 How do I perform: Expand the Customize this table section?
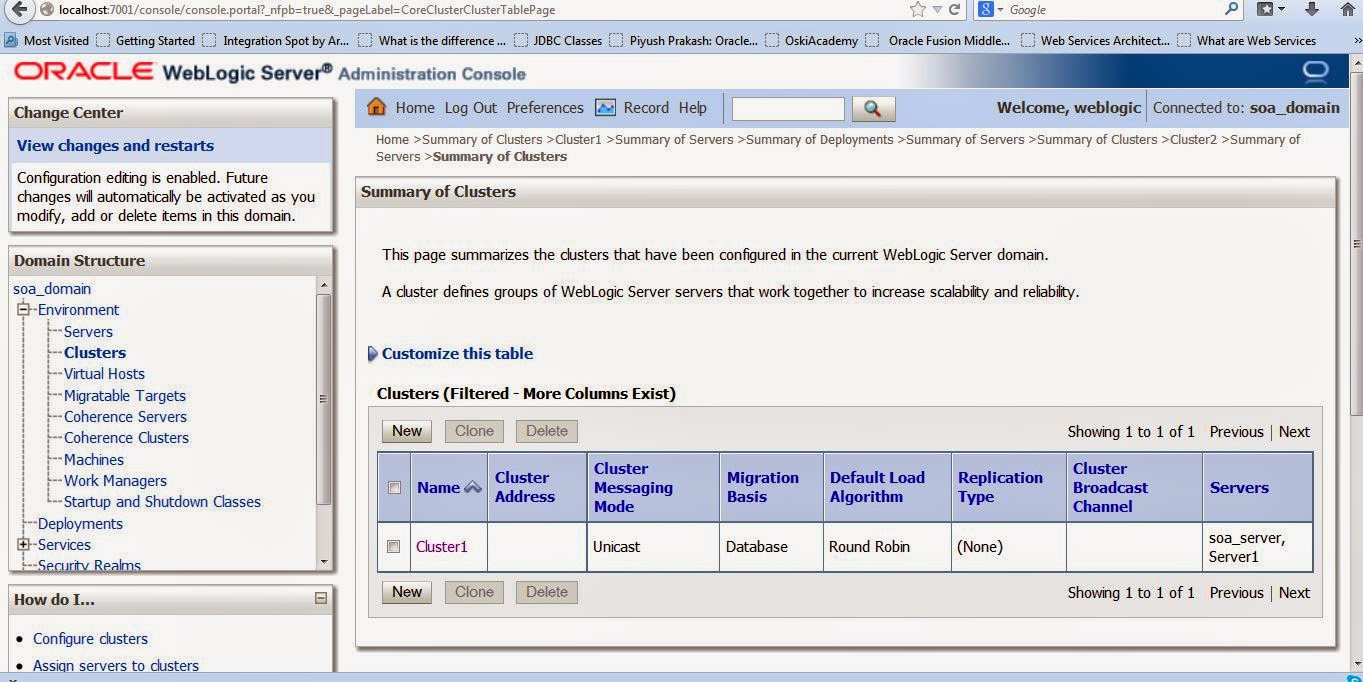tap(372, 353)
